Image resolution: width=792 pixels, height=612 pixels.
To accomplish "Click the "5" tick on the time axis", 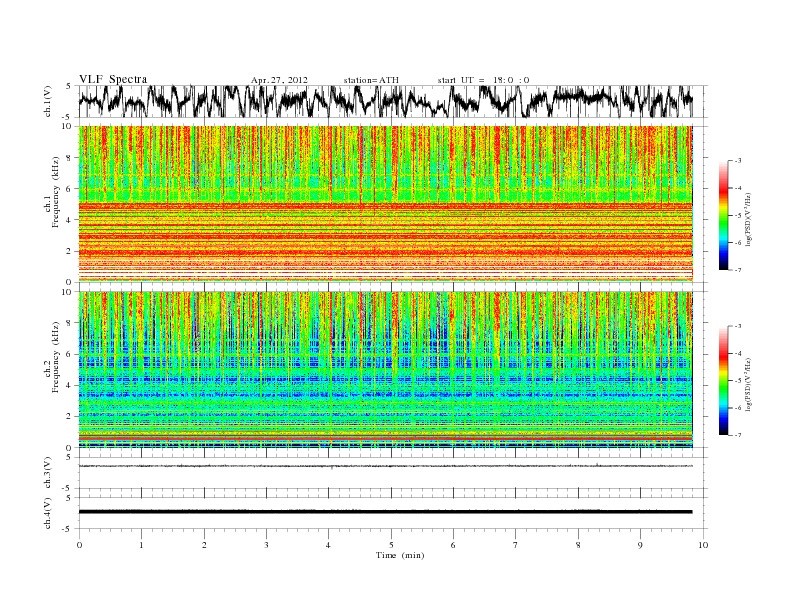I will pyautogui.click(x=391, y=545).
